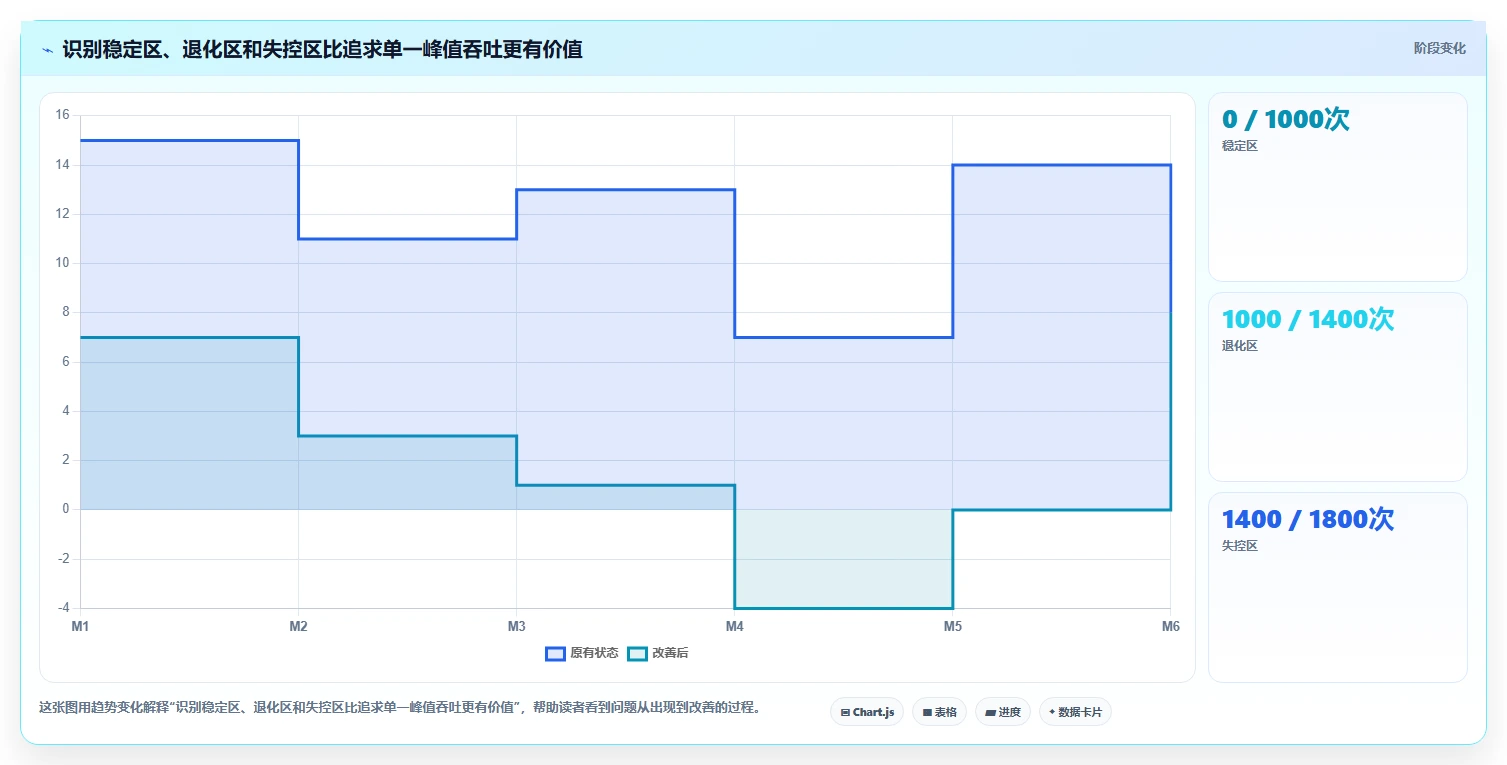Click the M1 x-axis label
The image size is (1507, 765).
tap(80, 627)
